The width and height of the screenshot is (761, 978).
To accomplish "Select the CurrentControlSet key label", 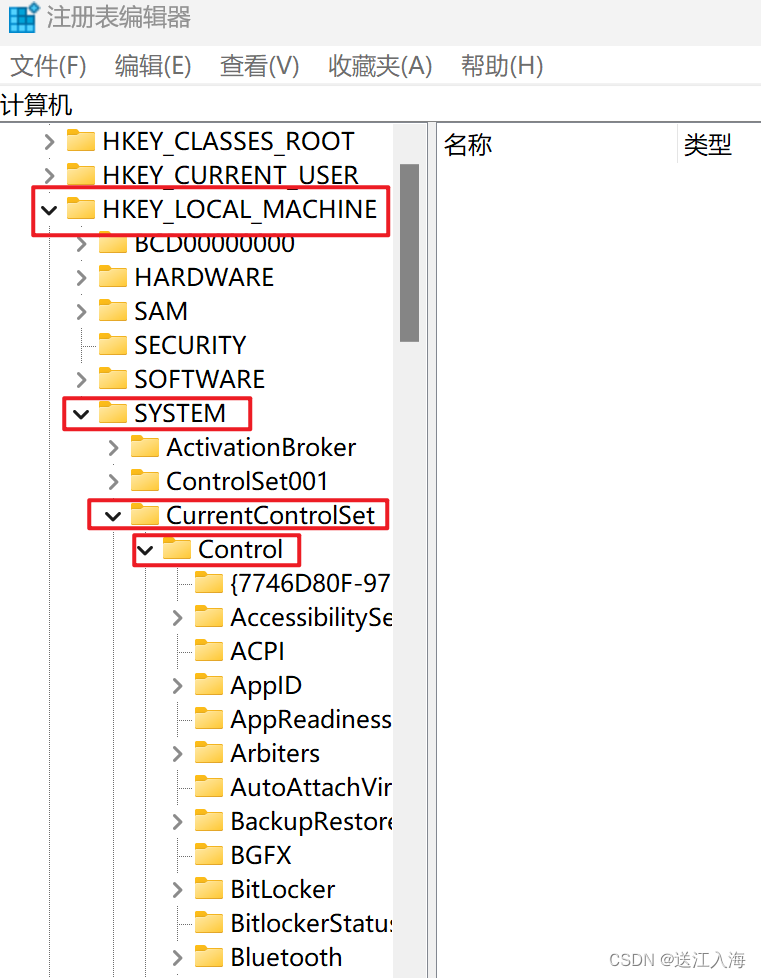I will [x=271, y=516].
